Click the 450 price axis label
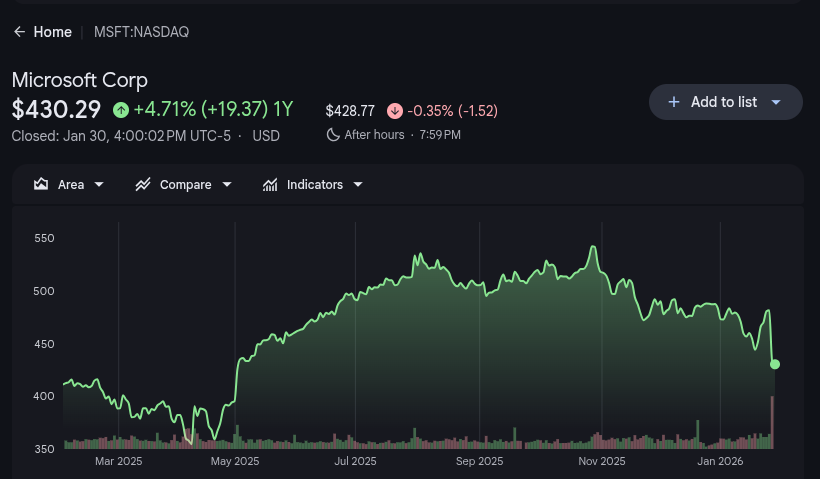Screen dimensions: 820x479 pos(44,344)
